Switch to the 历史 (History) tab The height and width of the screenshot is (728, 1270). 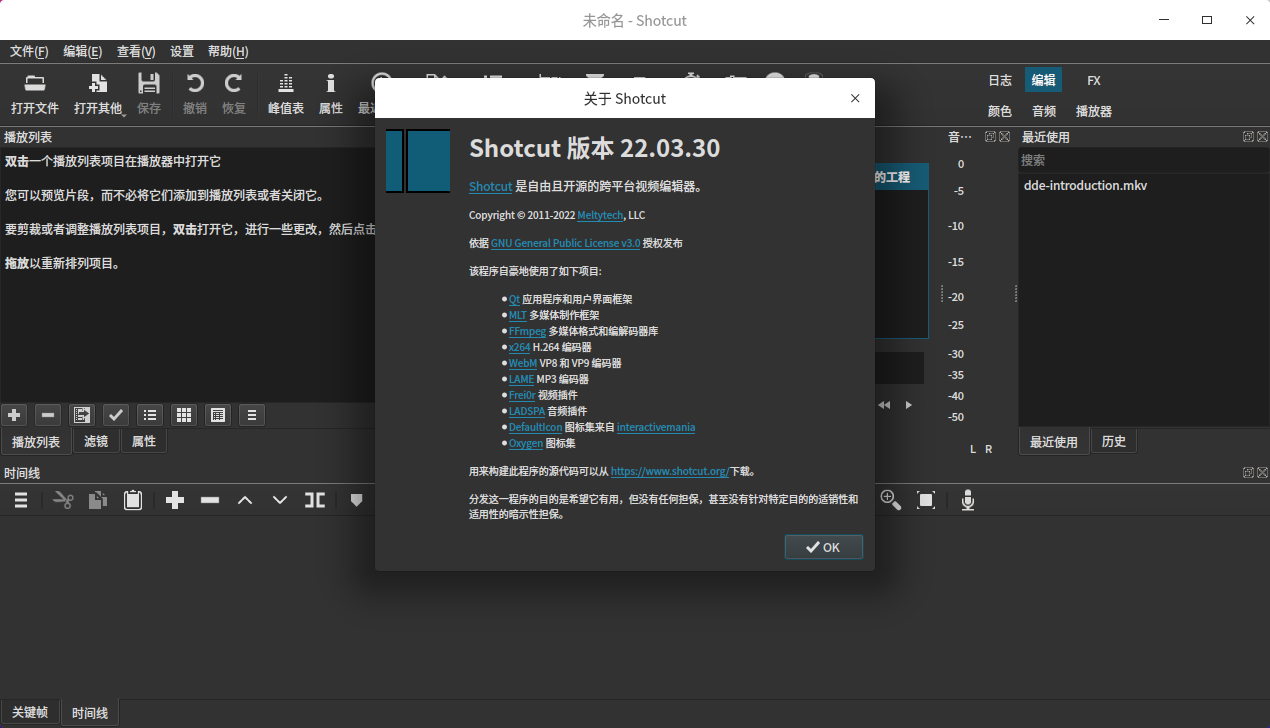[x=1113, y=441]
